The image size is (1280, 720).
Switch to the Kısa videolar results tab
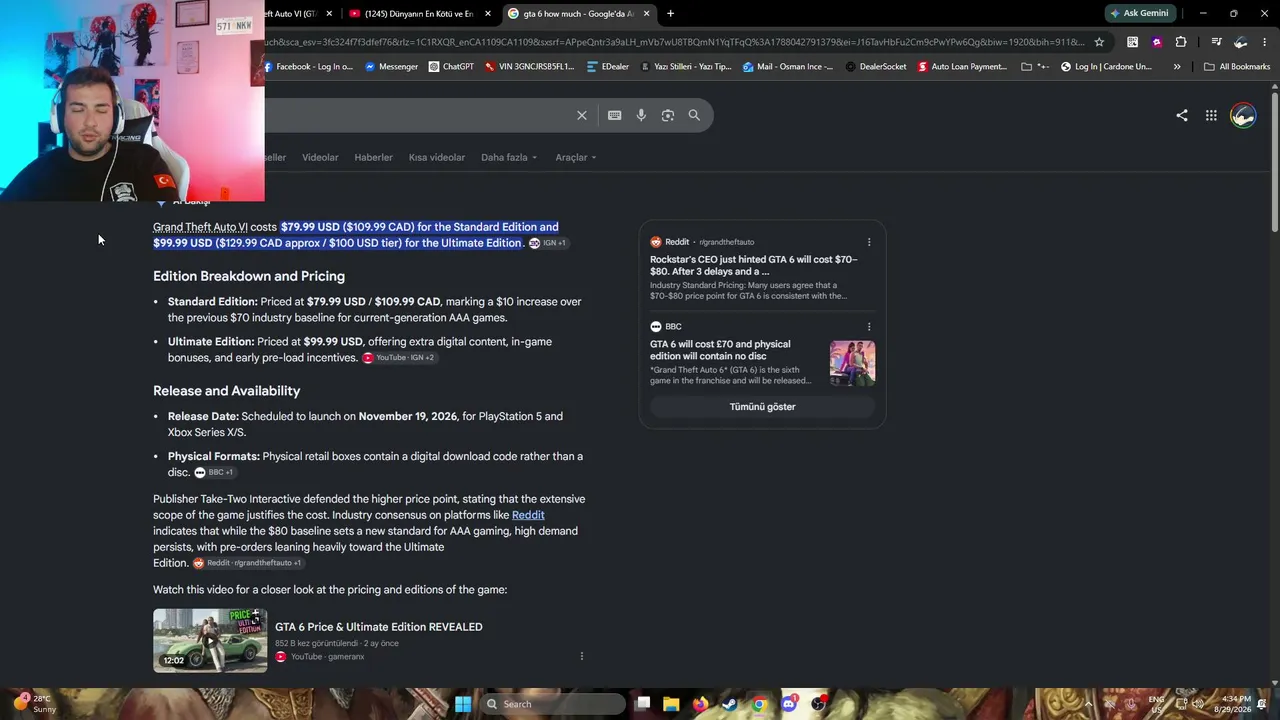point(437,157)
